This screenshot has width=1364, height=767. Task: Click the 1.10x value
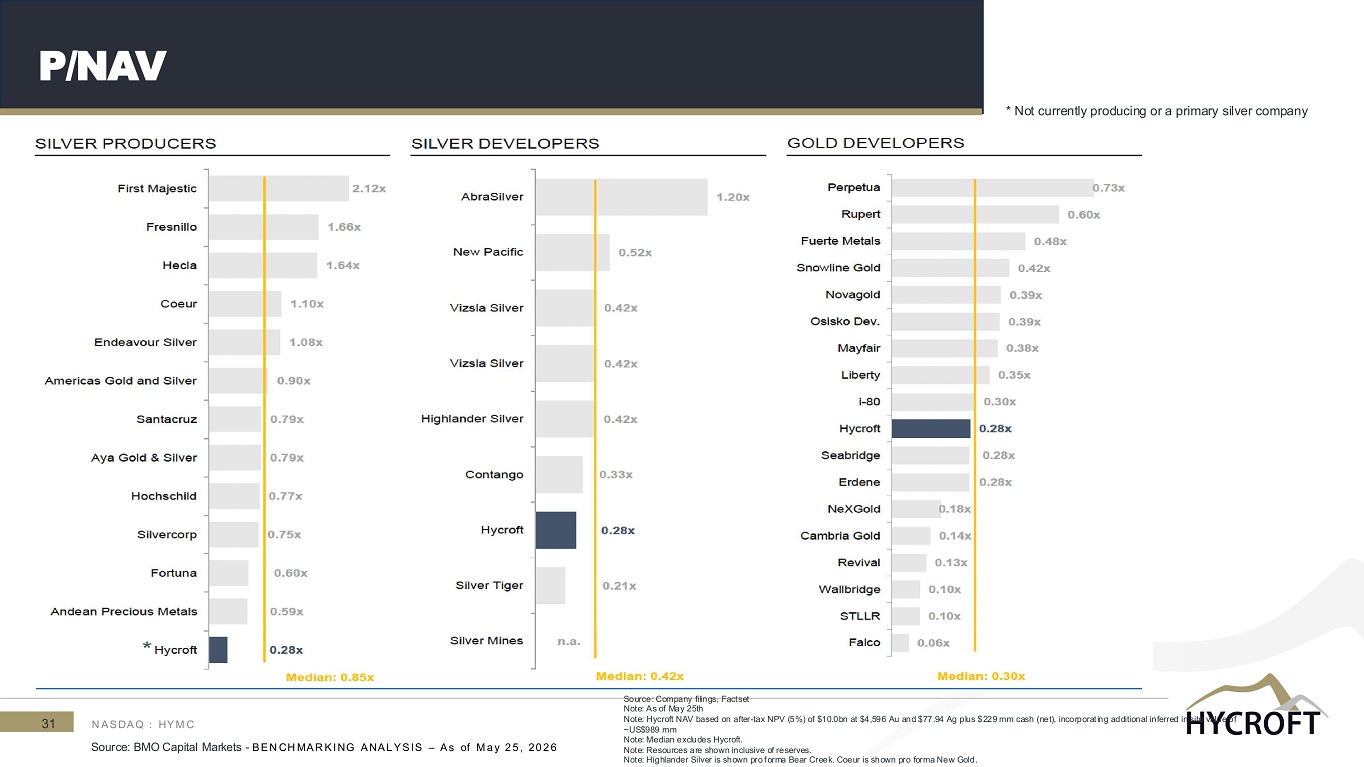tap(307, 304)
